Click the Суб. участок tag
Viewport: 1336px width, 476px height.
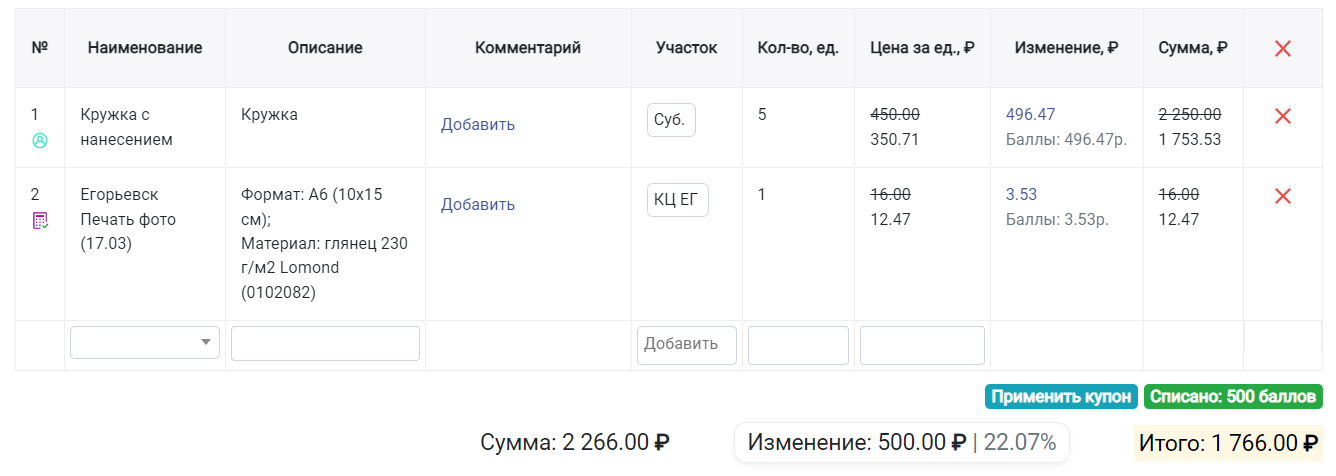tap(671, 120)
